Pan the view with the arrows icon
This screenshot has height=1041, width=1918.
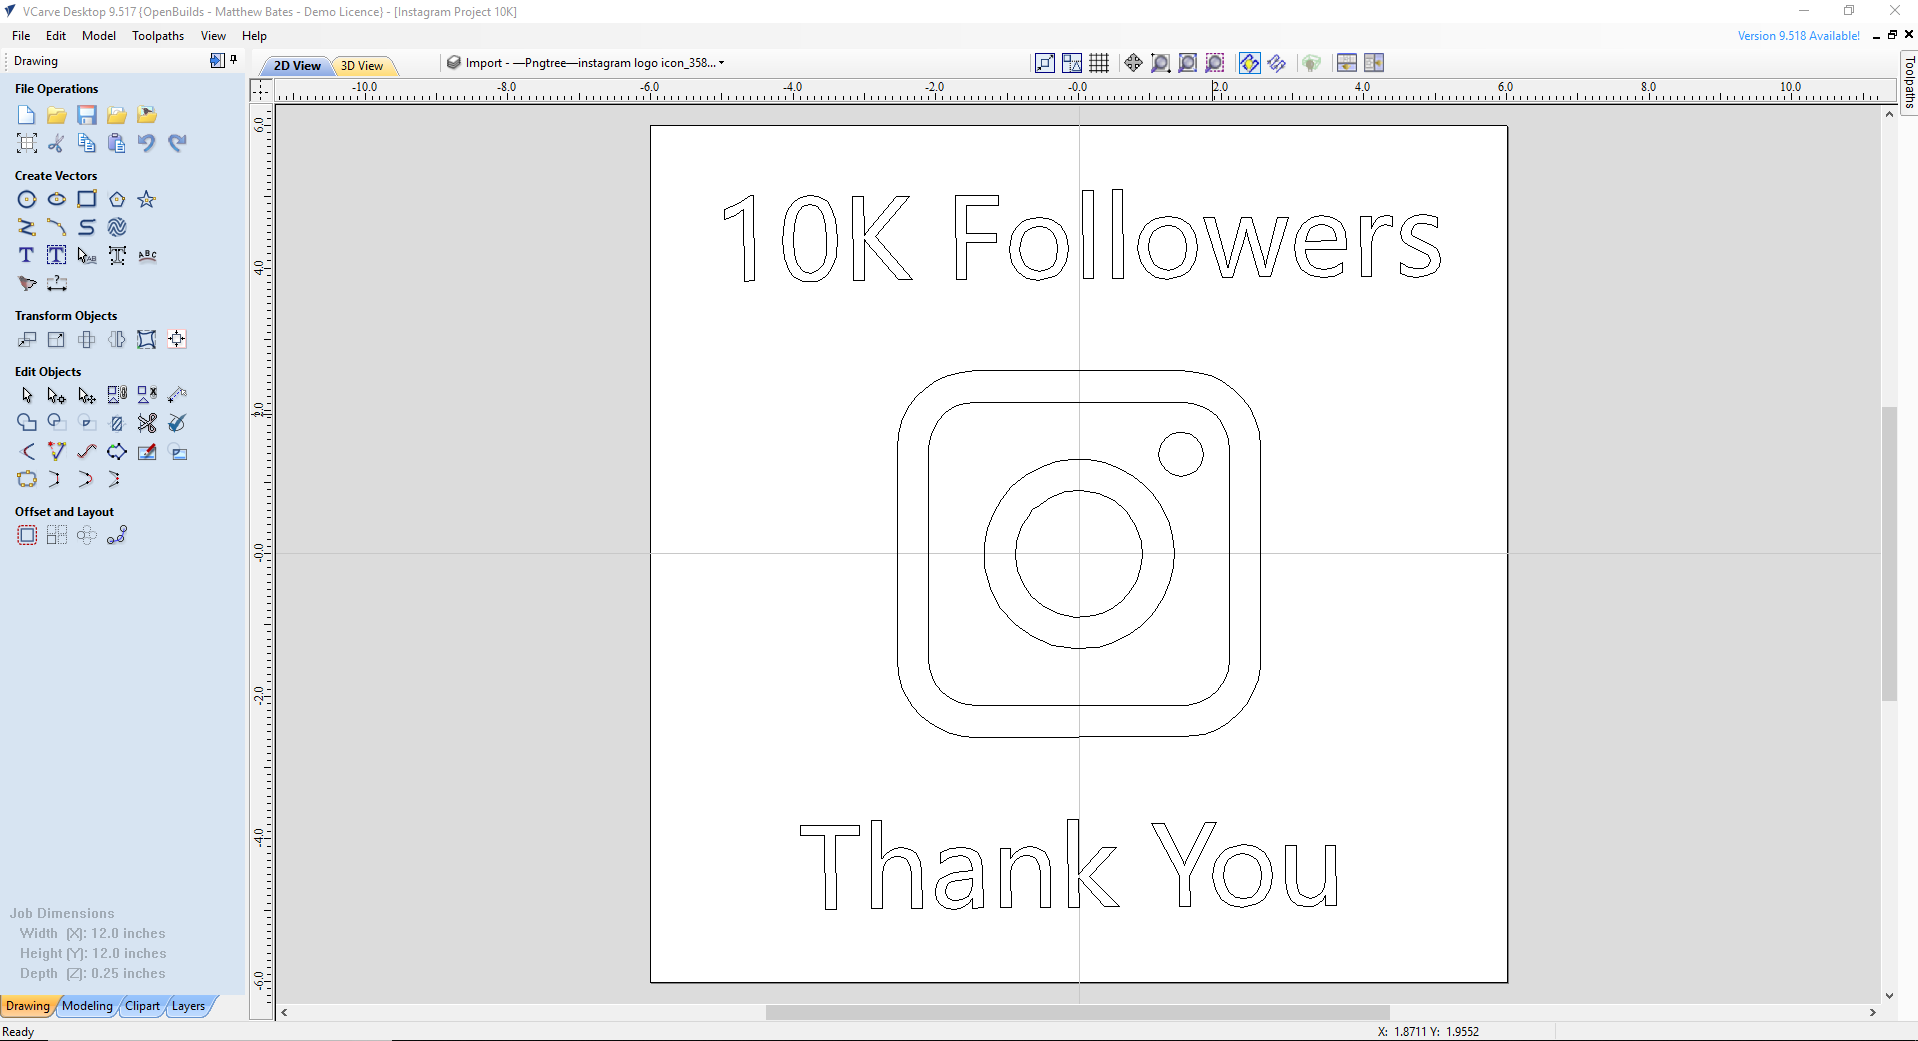click(x=1133, y=63)
